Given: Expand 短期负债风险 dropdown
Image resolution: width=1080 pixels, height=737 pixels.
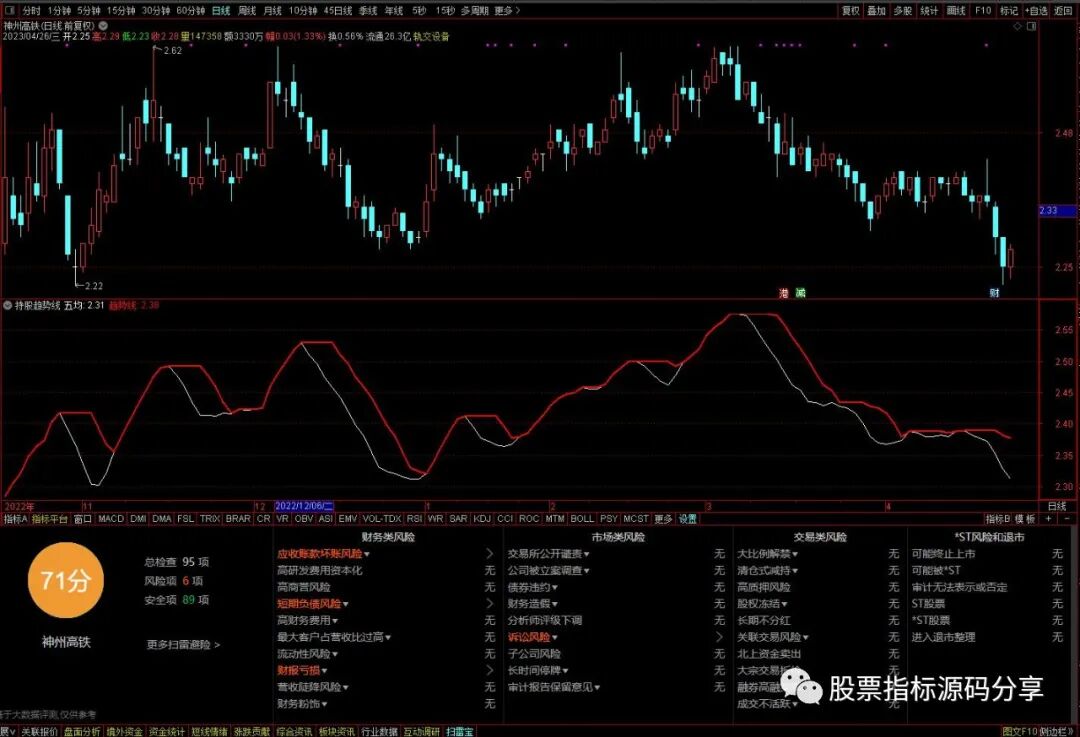Looking at the screenshot, I should (346, 604).
